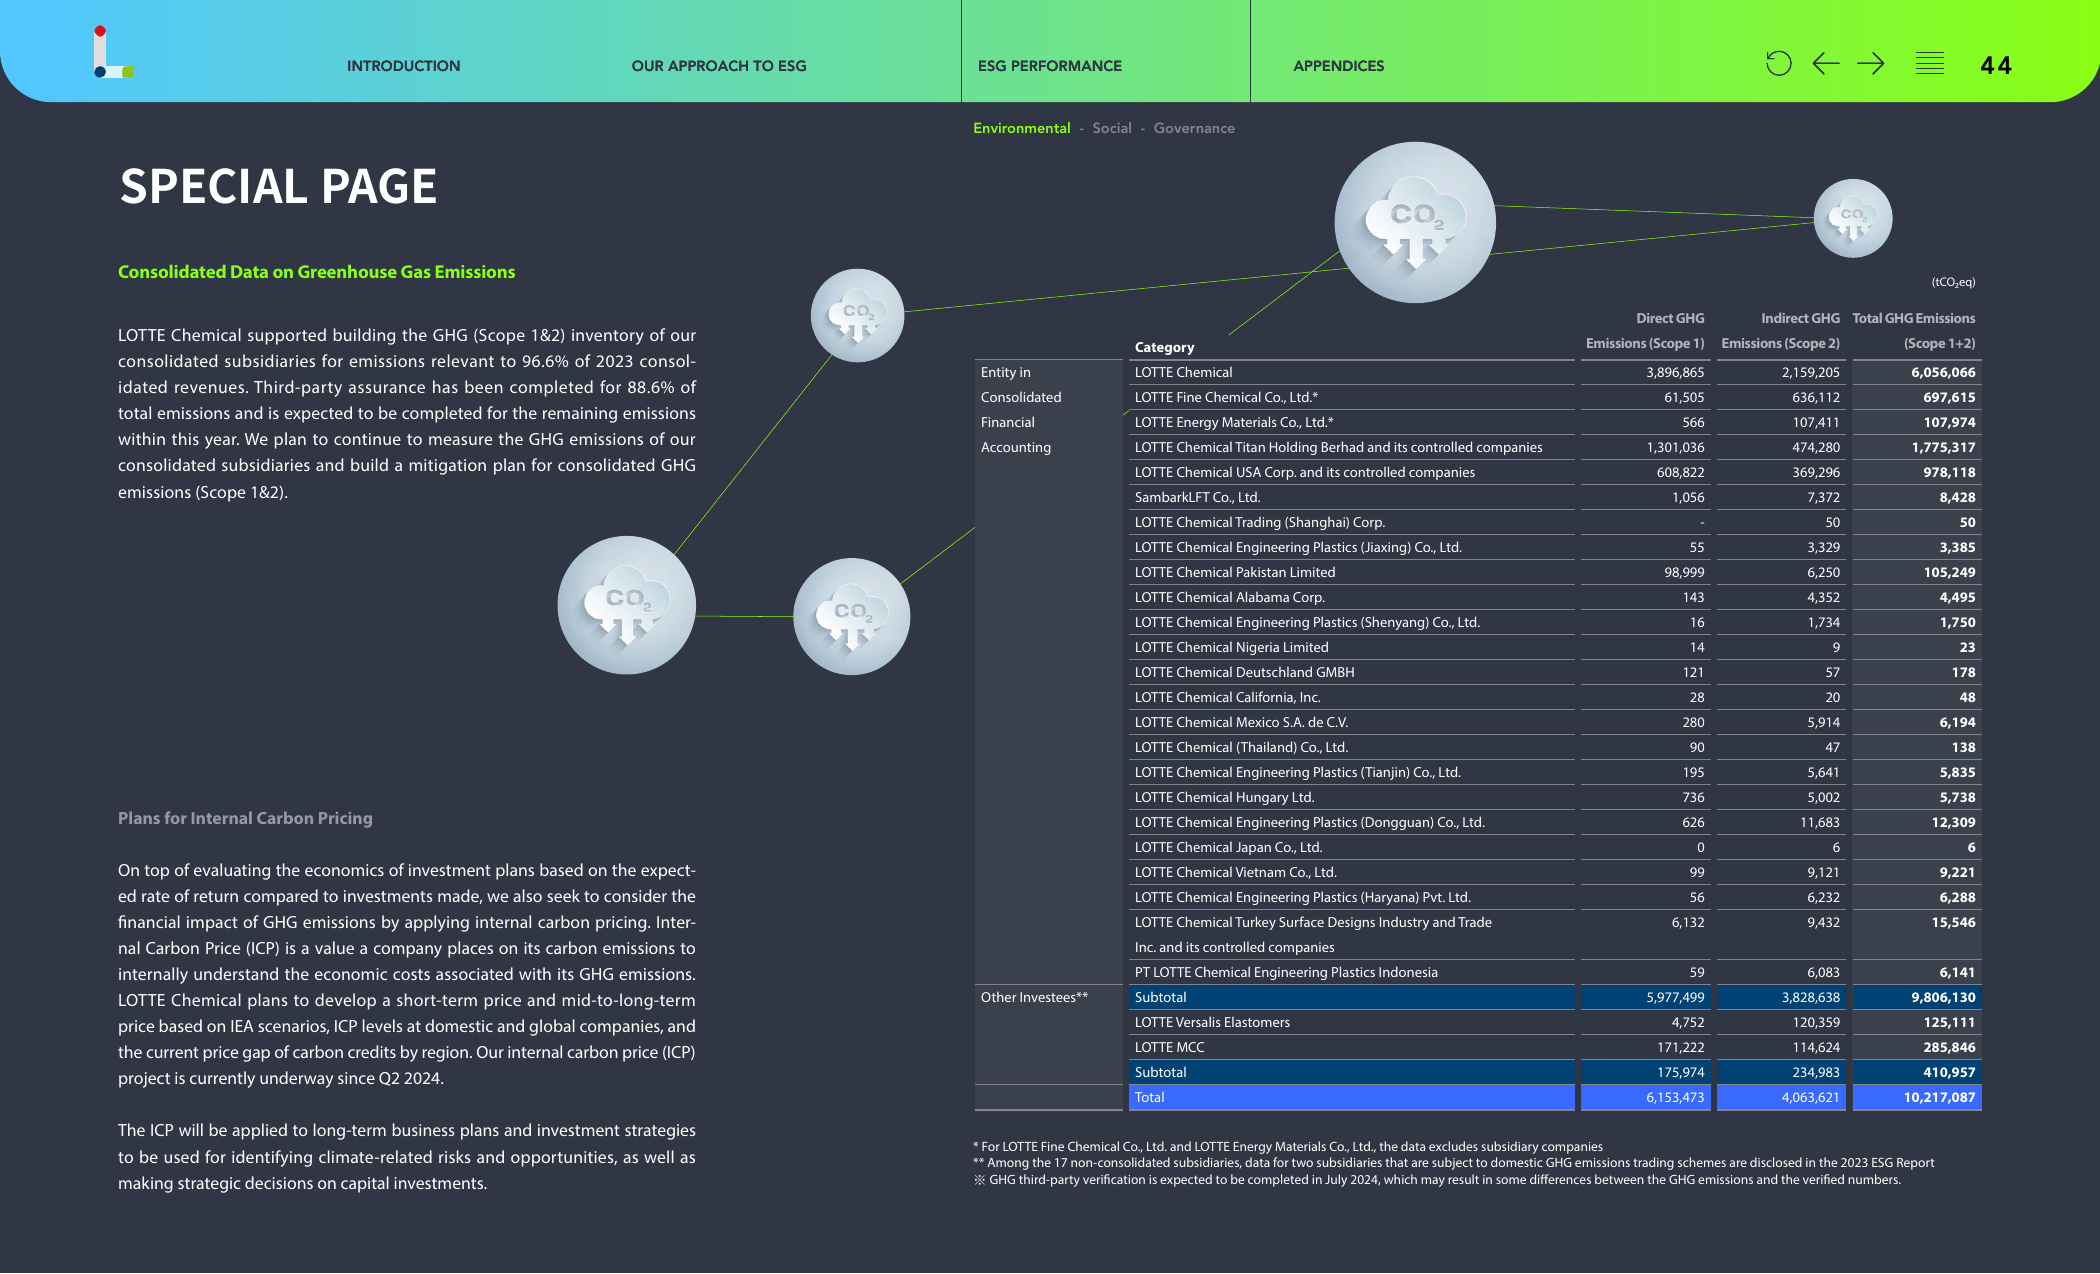Click the 'Other Investees**' row label

coord(1034,997)
